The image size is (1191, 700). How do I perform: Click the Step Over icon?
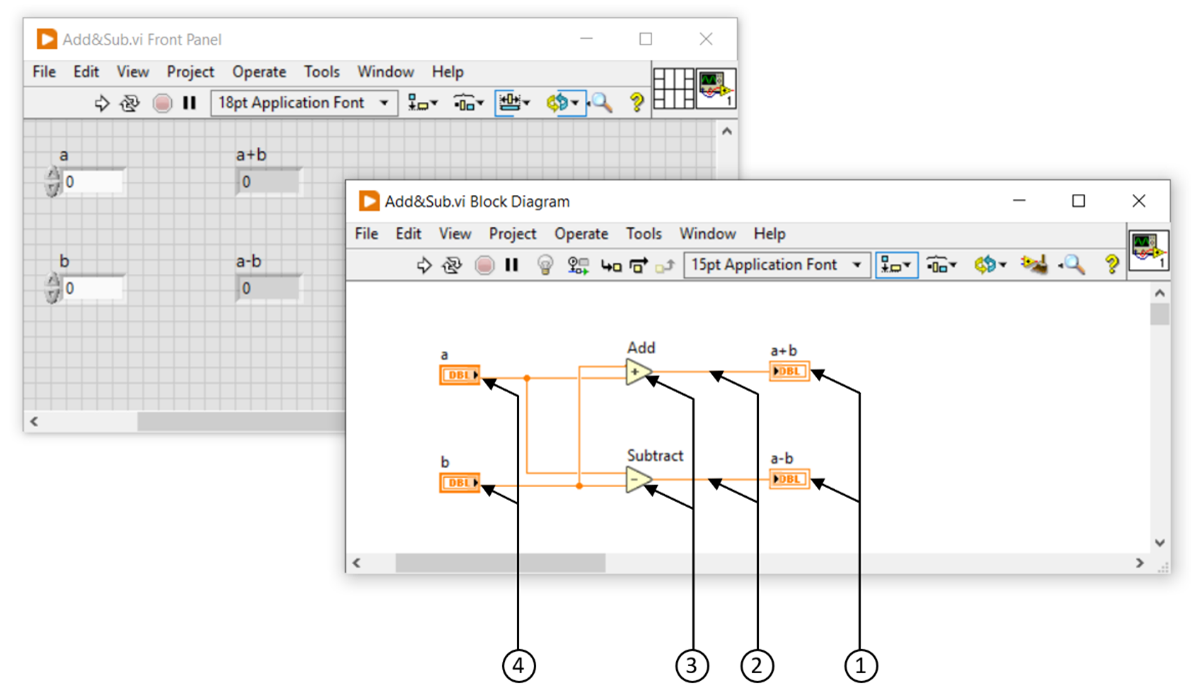639,265
